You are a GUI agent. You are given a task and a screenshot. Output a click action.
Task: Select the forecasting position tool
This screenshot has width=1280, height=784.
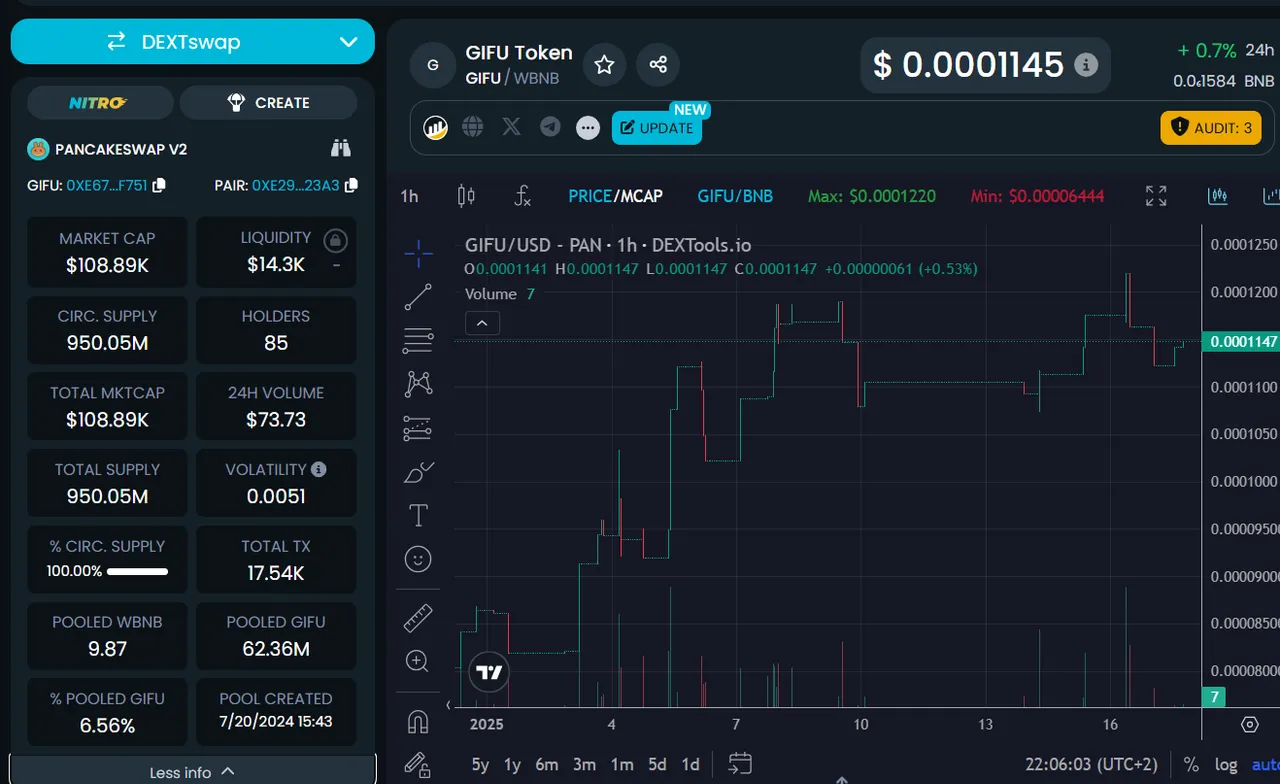418,428
